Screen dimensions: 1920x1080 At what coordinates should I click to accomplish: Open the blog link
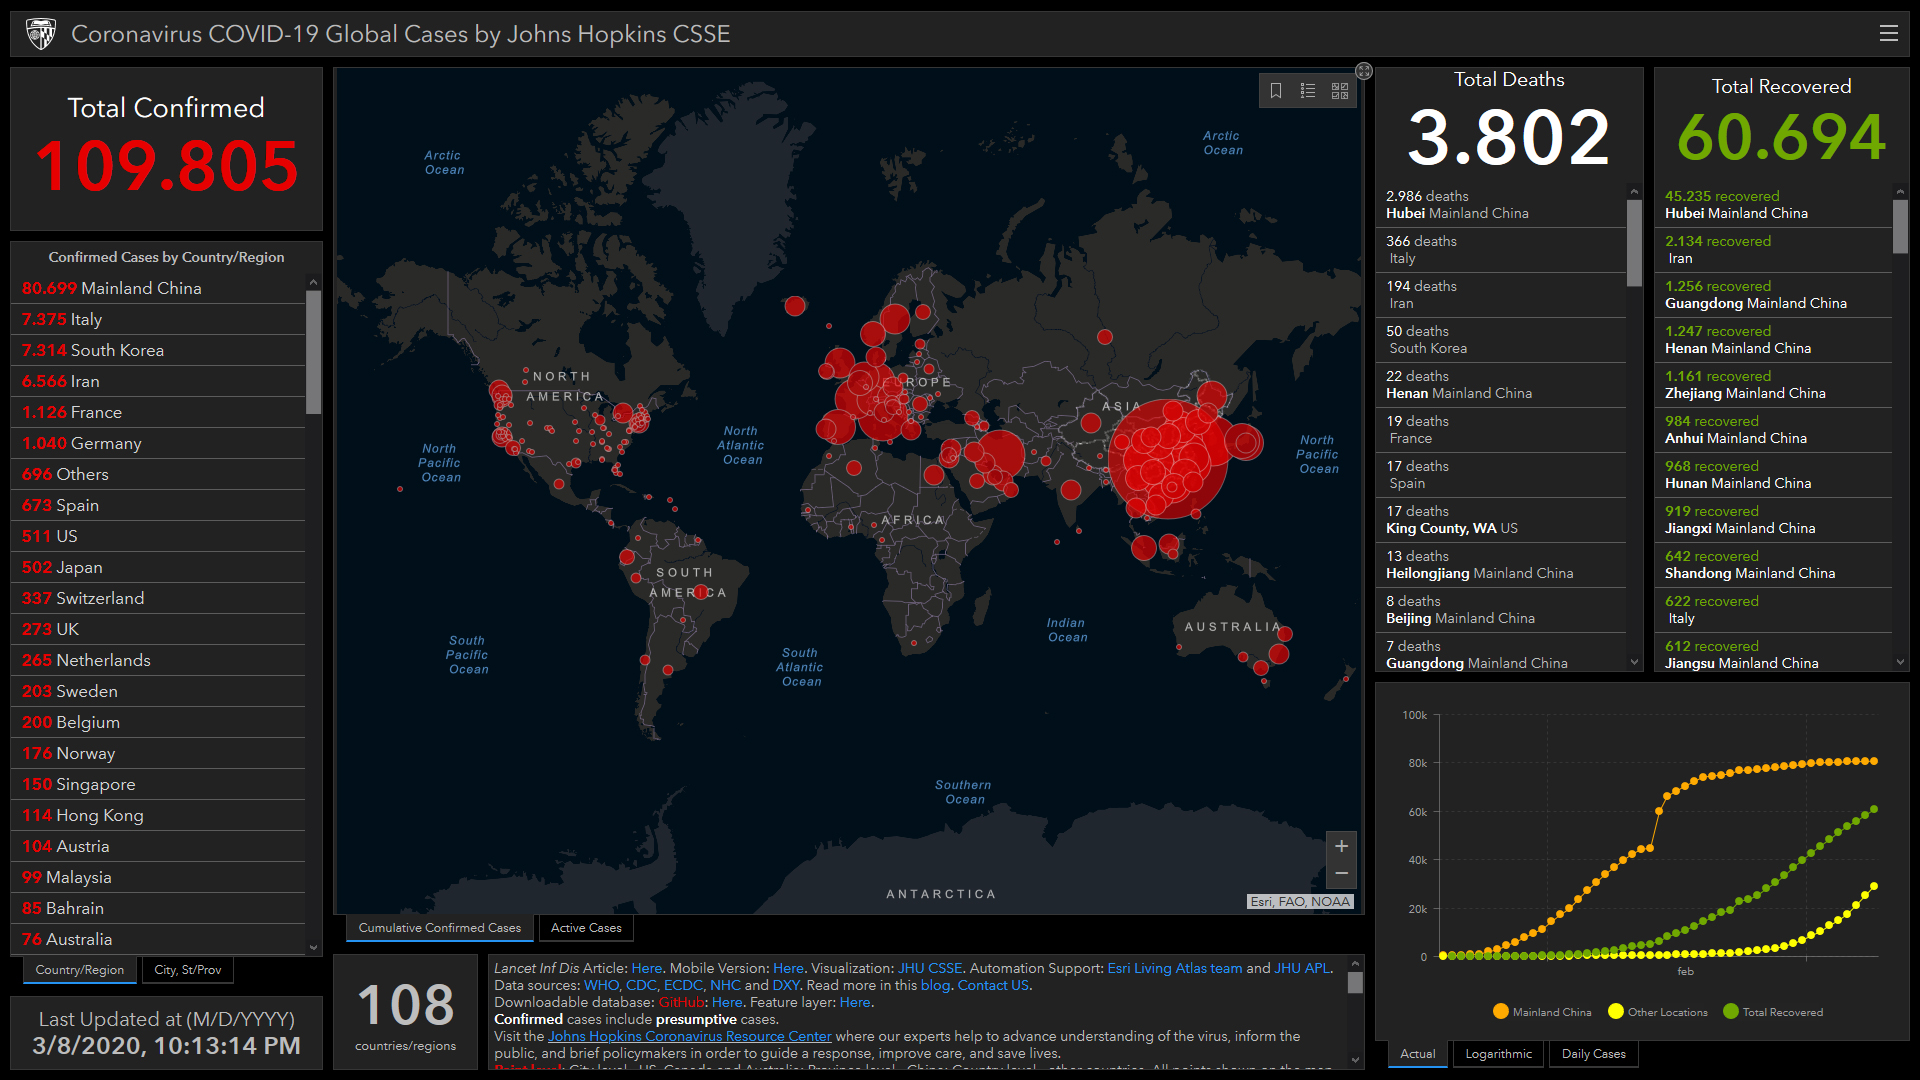935,985
